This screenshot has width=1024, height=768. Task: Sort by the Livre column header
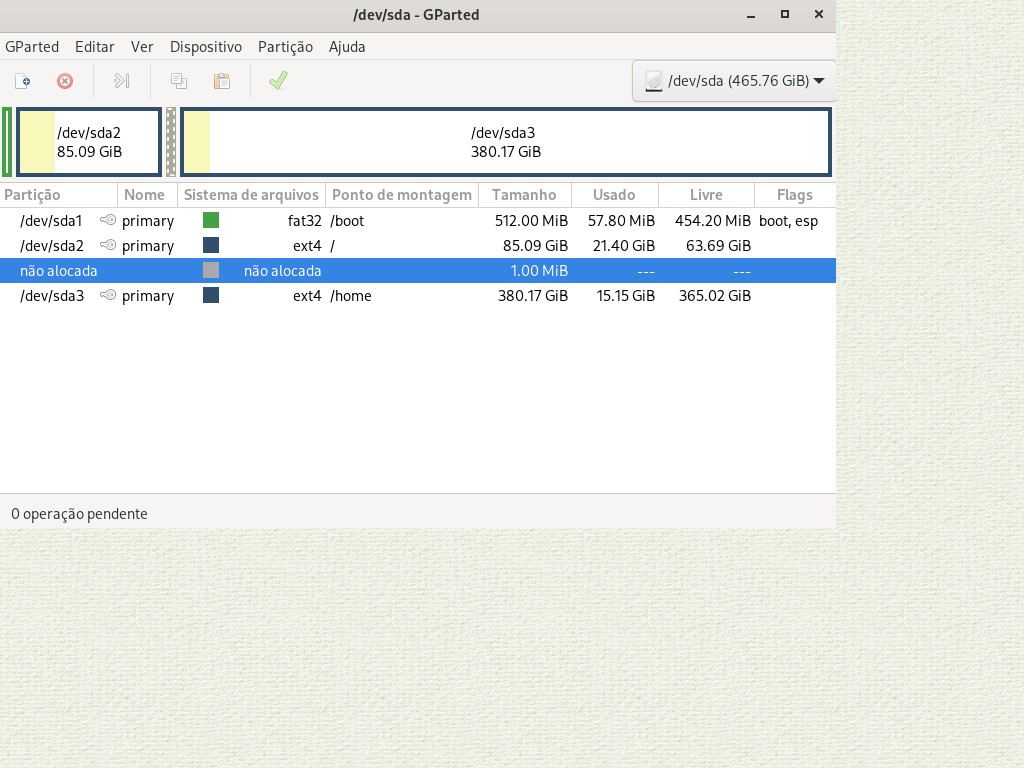click(707, 195)
